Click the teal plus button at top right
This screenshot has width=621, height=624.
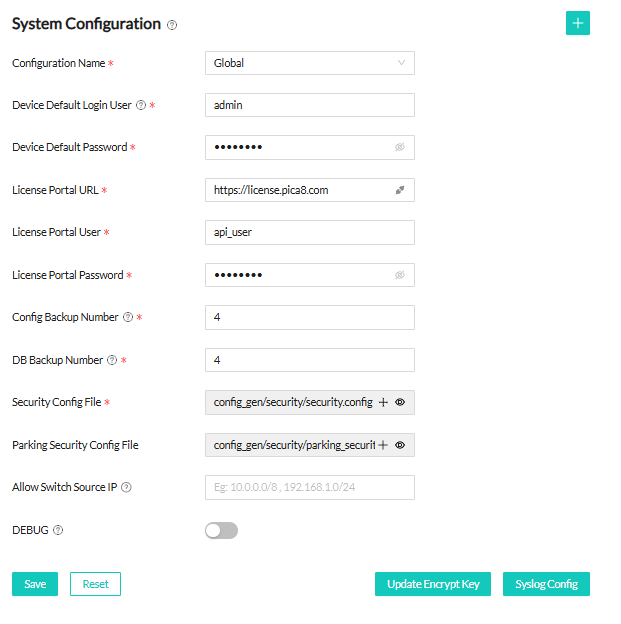(x=577, y=23)
